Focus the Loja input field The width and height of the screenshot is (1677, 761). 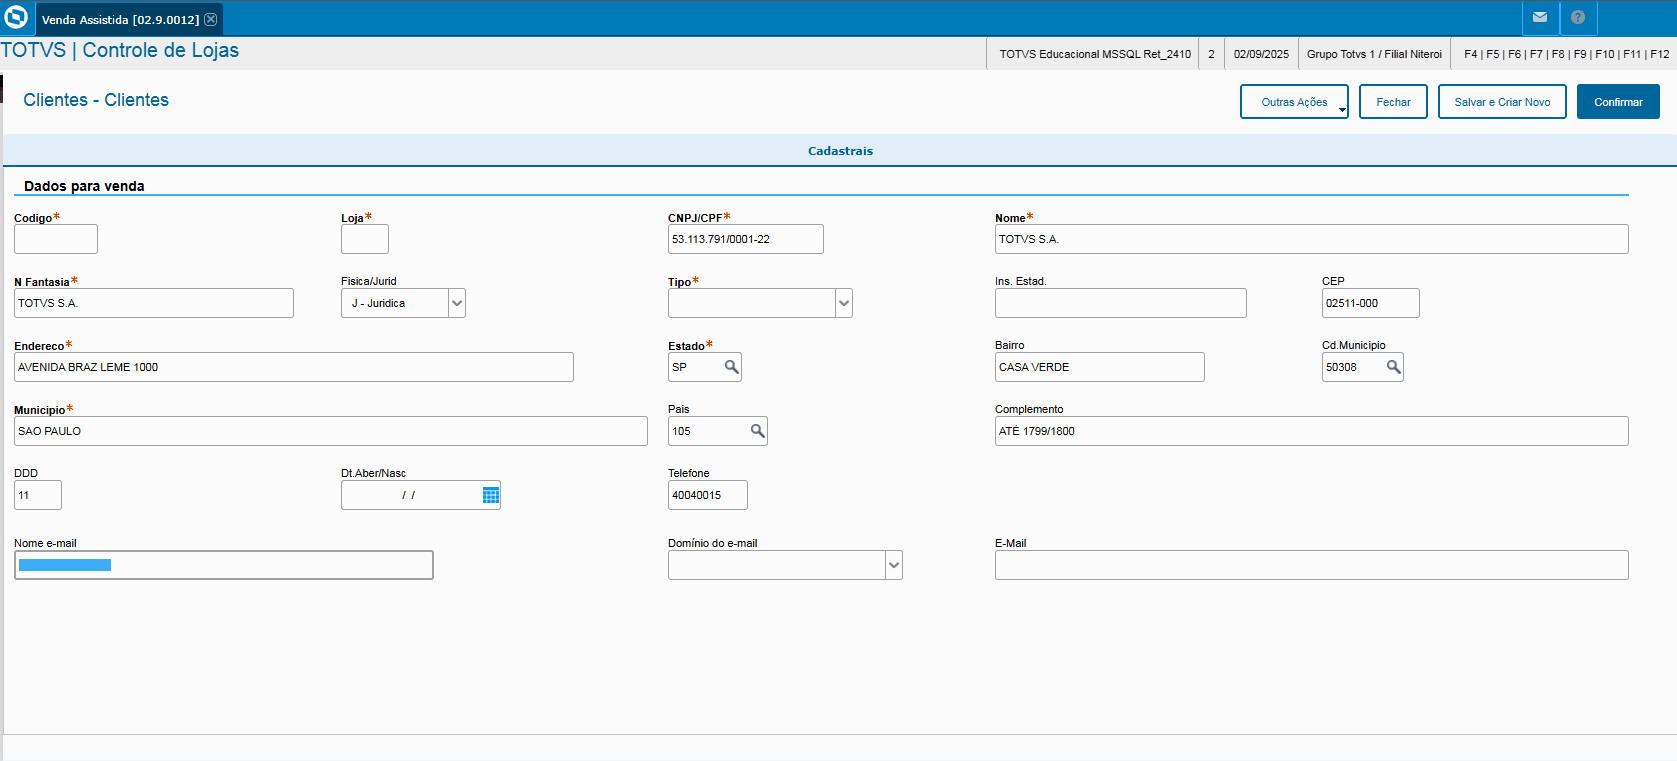365,239
